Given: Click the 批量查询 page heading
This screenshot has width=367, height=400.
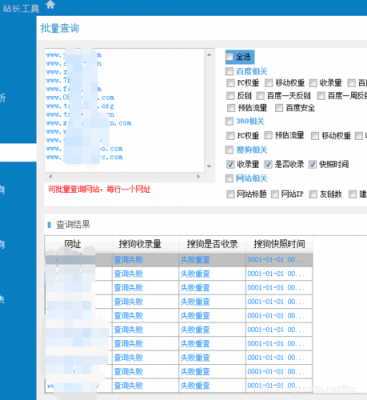Looking at the screenshot, I should tap(60, 28).
